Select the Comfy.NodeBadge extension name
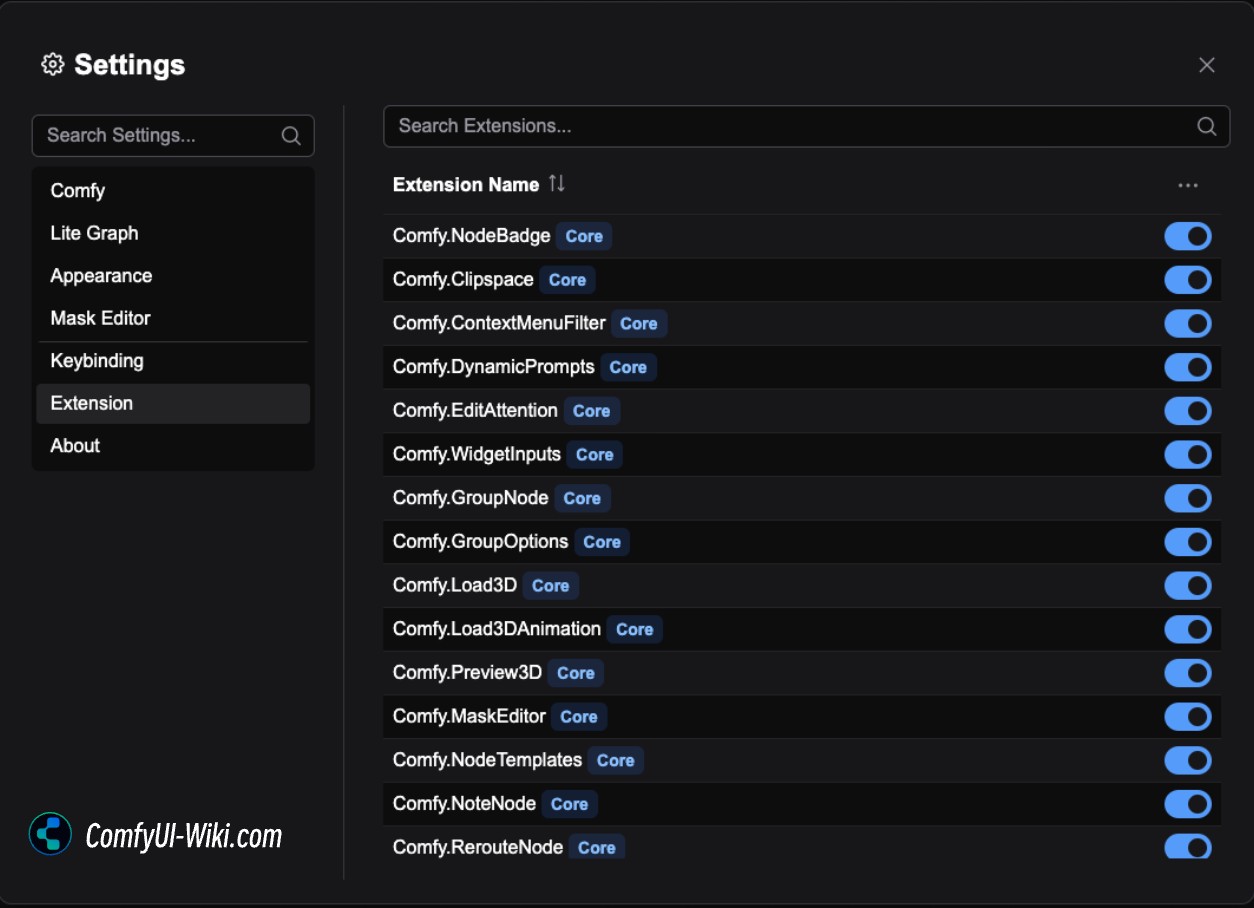The image size is (1254, 908). coord(472,236)
